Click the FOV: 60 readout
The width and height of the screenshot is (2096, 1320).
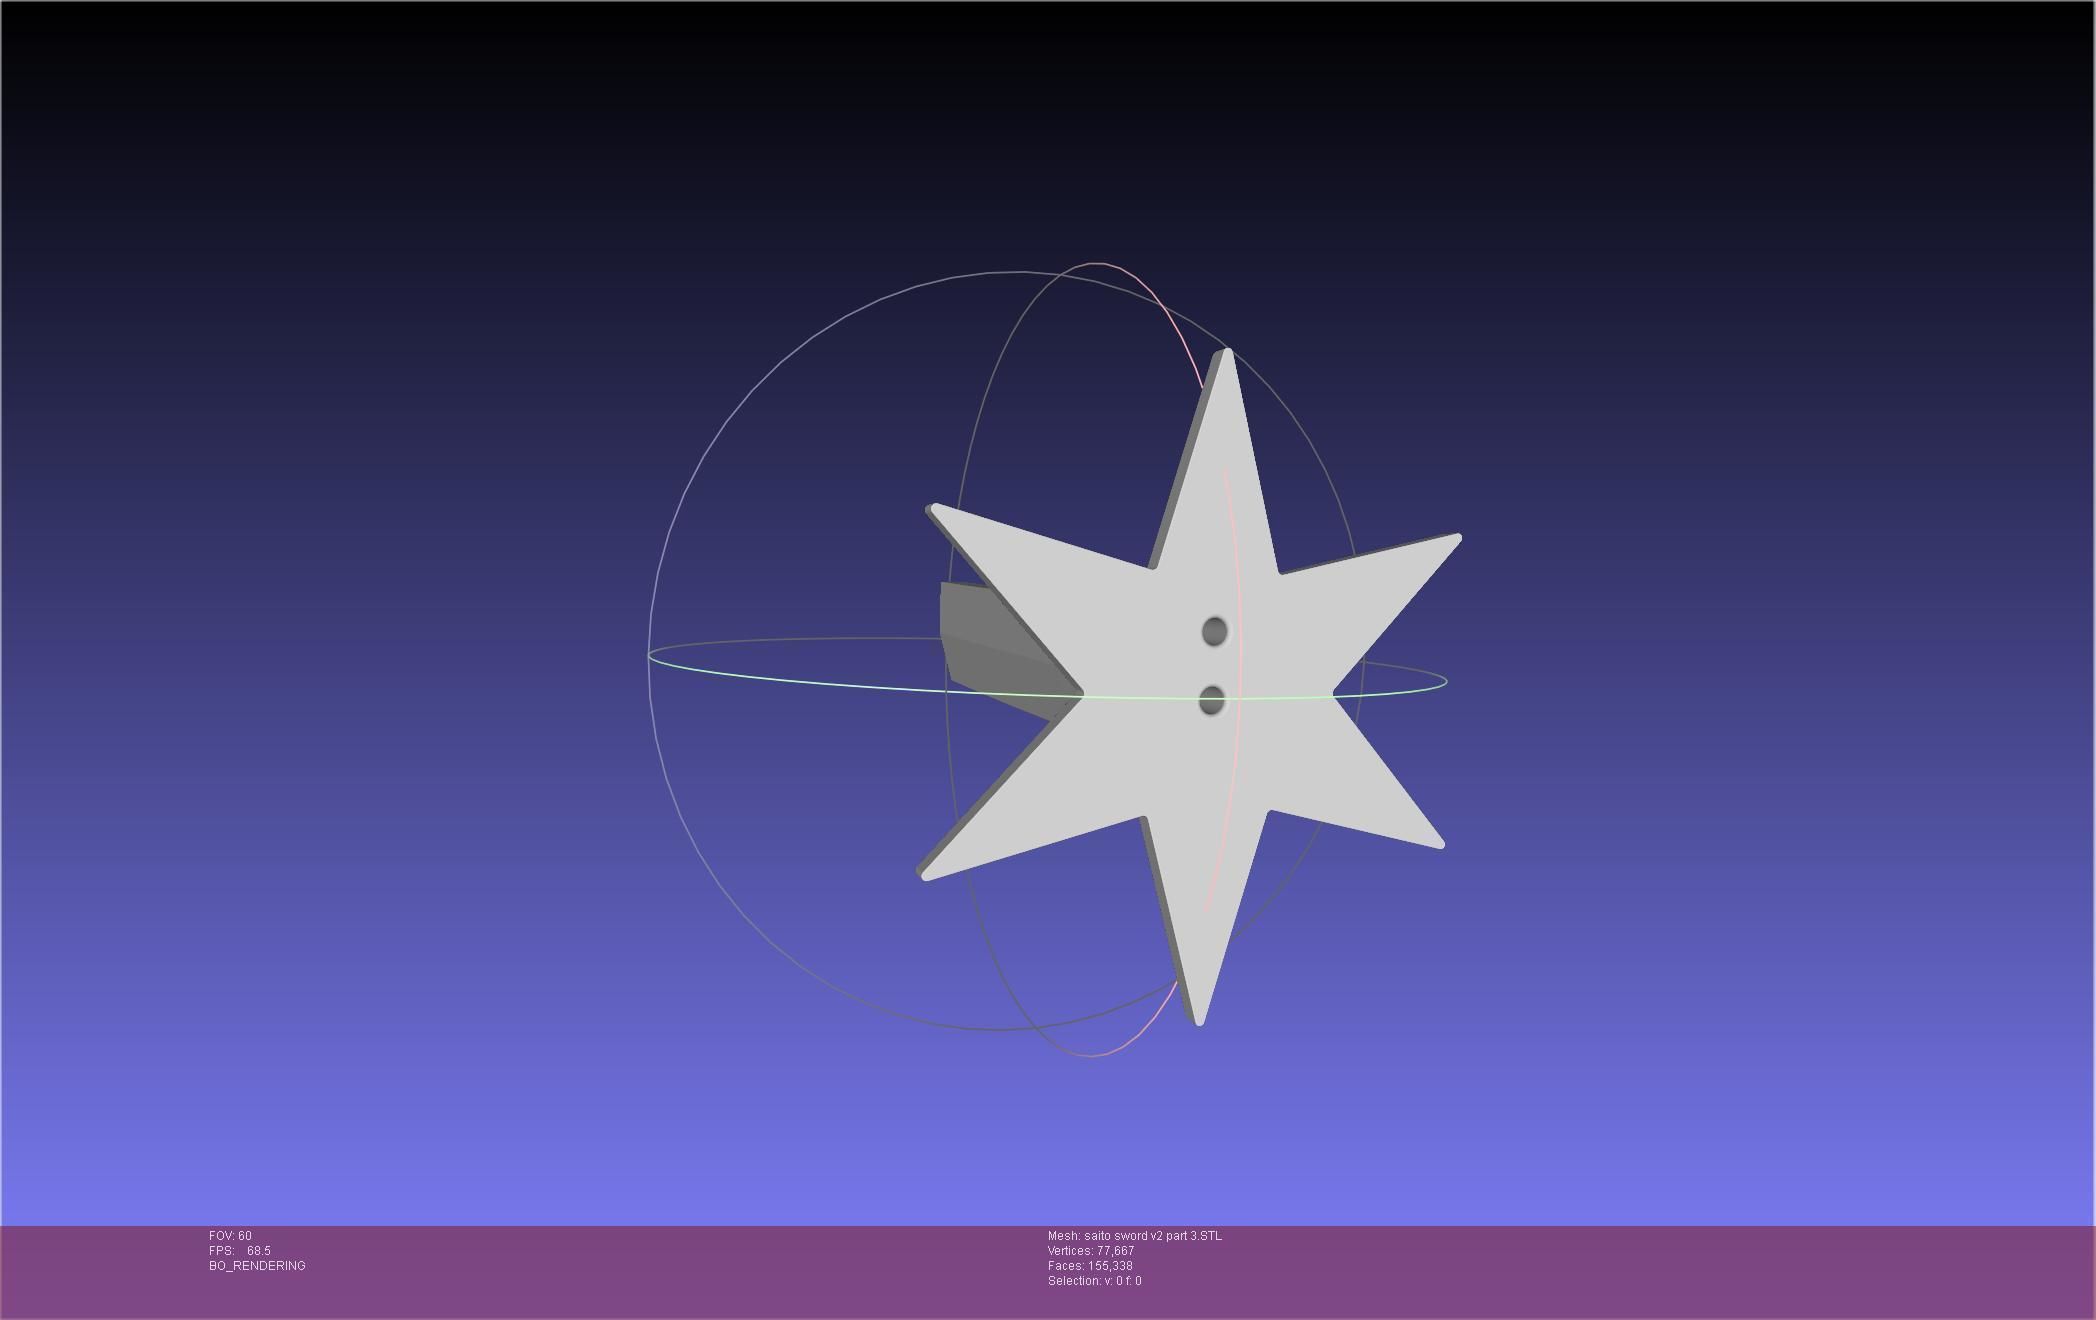pyautogui.click(x=230, y=1236)
